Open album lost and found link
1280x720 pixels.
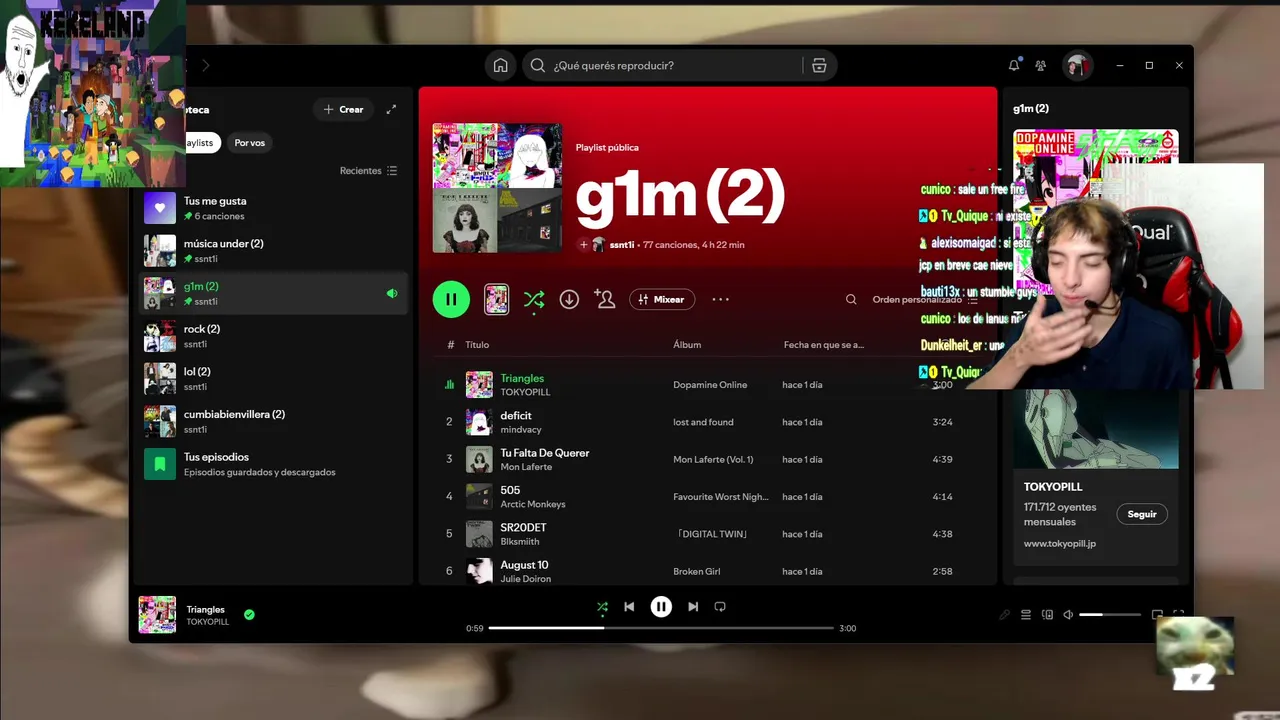[x=703, y=422]
